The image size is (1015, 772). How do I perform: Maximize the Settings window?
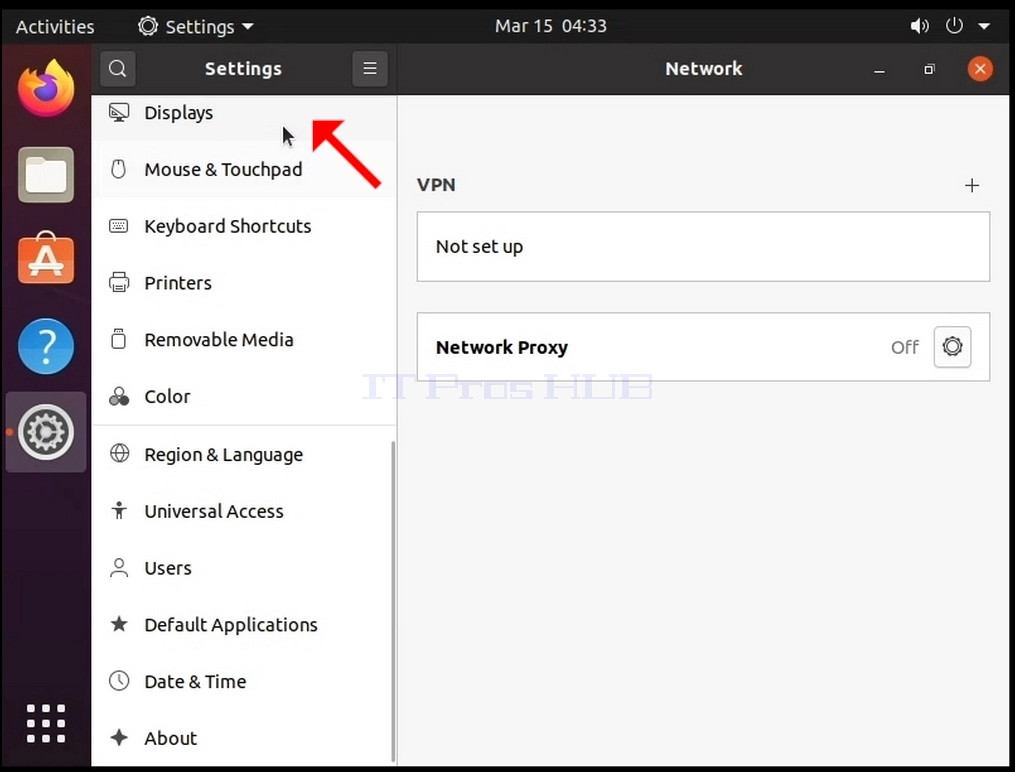click(930, 69)
